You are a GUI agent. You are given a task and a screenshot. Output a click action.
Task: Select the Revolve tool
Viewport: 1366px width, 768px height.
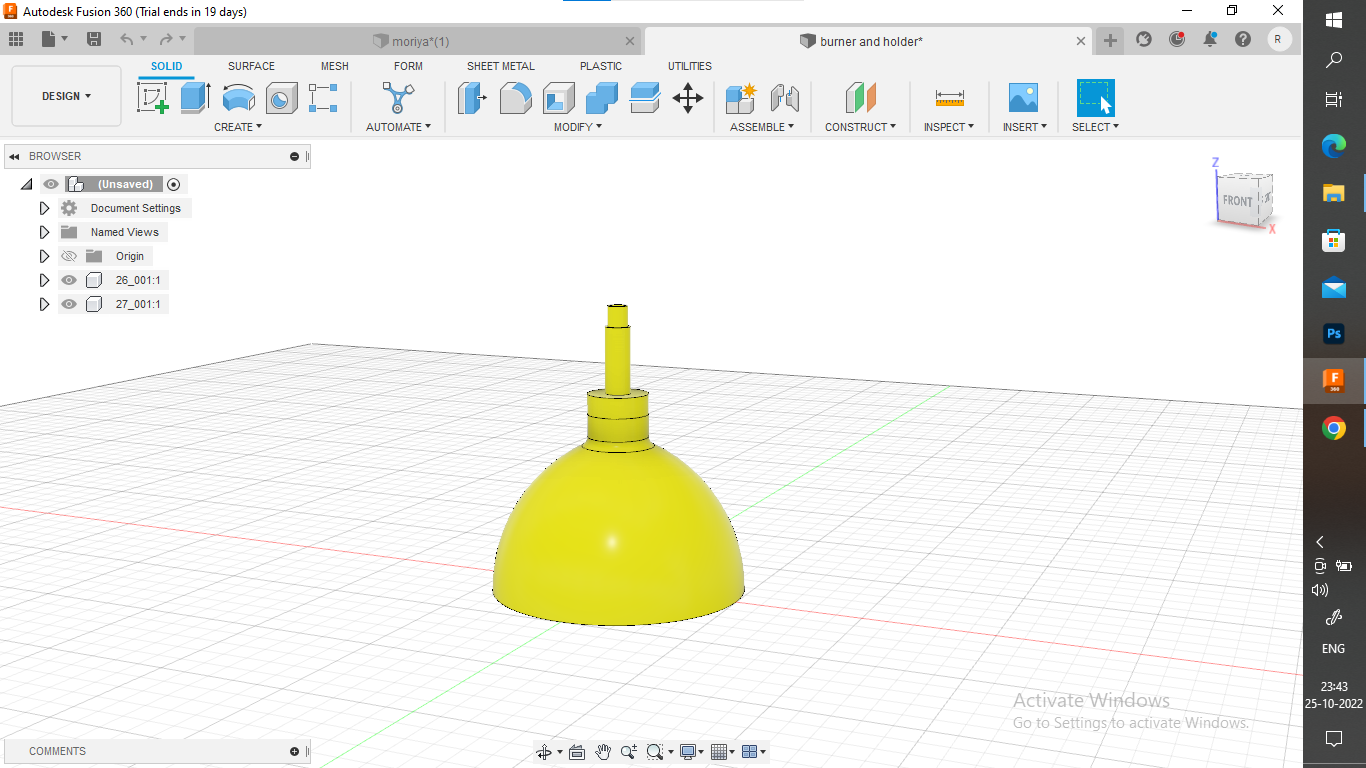point(238,97)
